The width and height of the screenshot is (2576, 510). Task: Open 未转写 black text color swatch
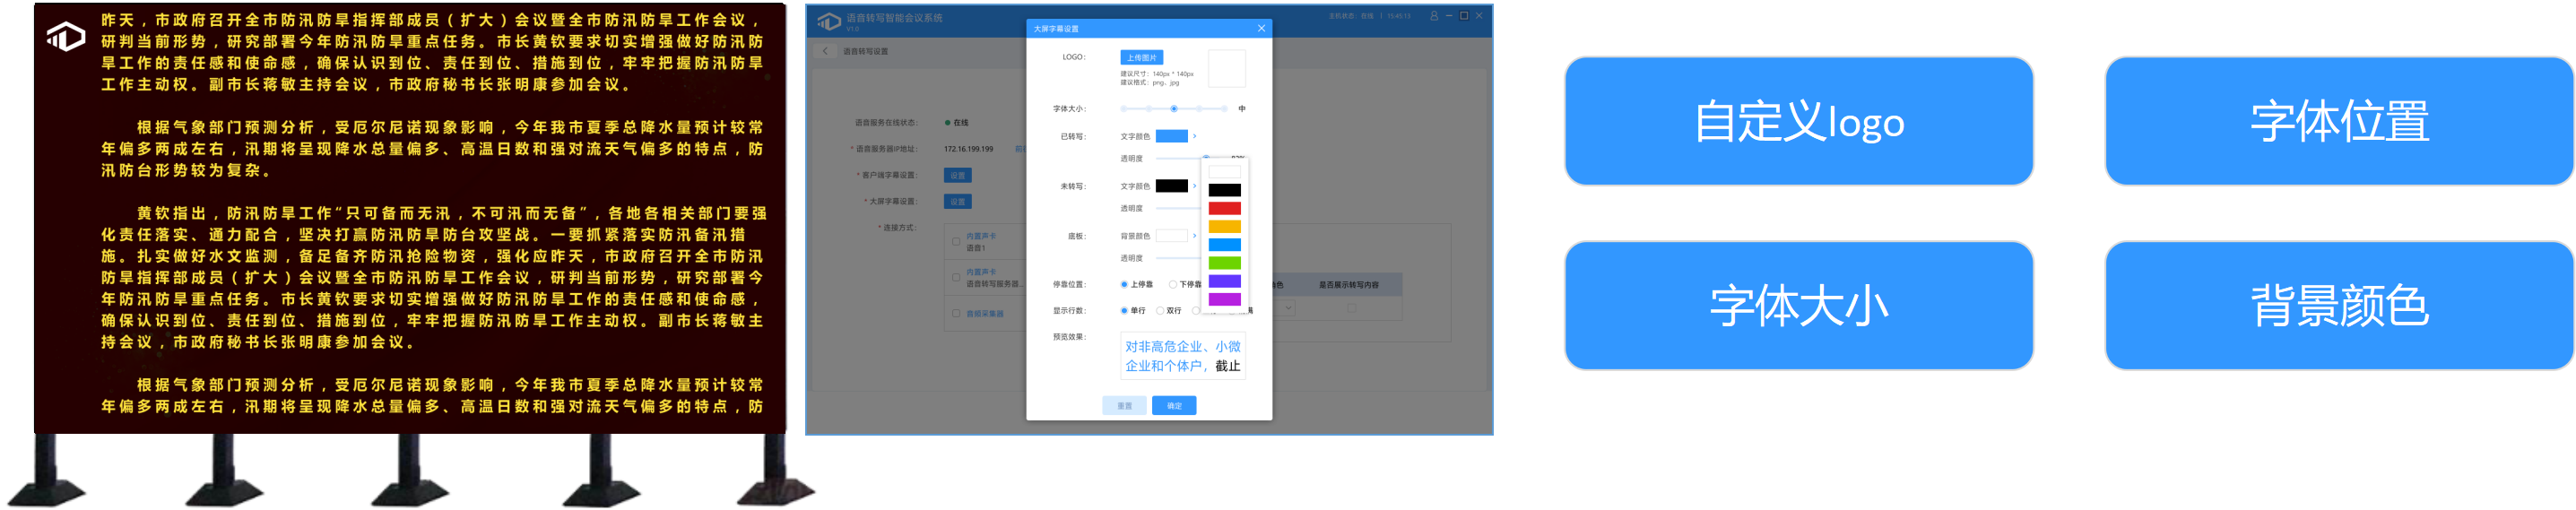tap(1171, 186)
